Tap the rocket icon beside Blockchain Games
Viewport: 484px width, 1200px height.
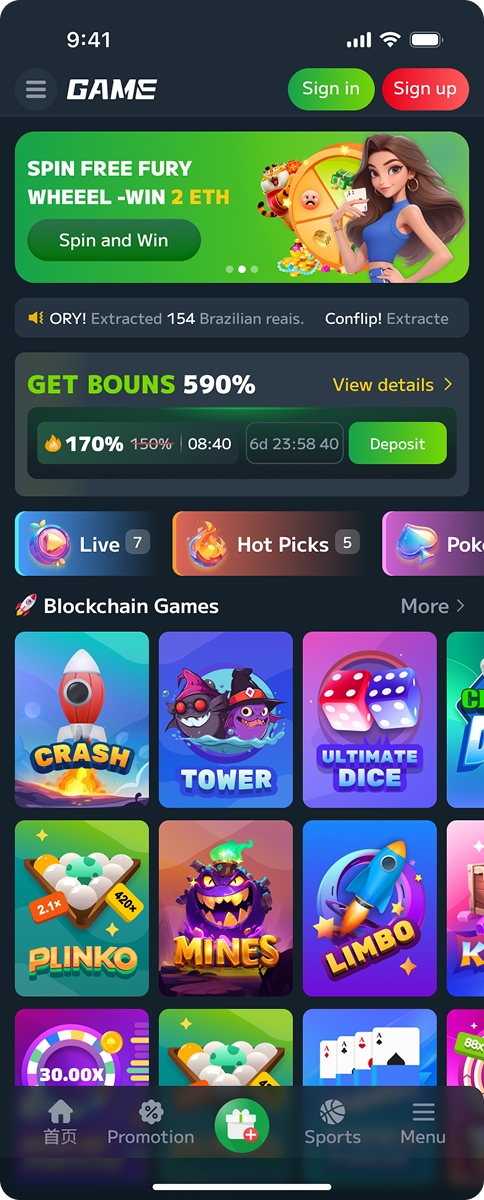[x=26, y=606]
